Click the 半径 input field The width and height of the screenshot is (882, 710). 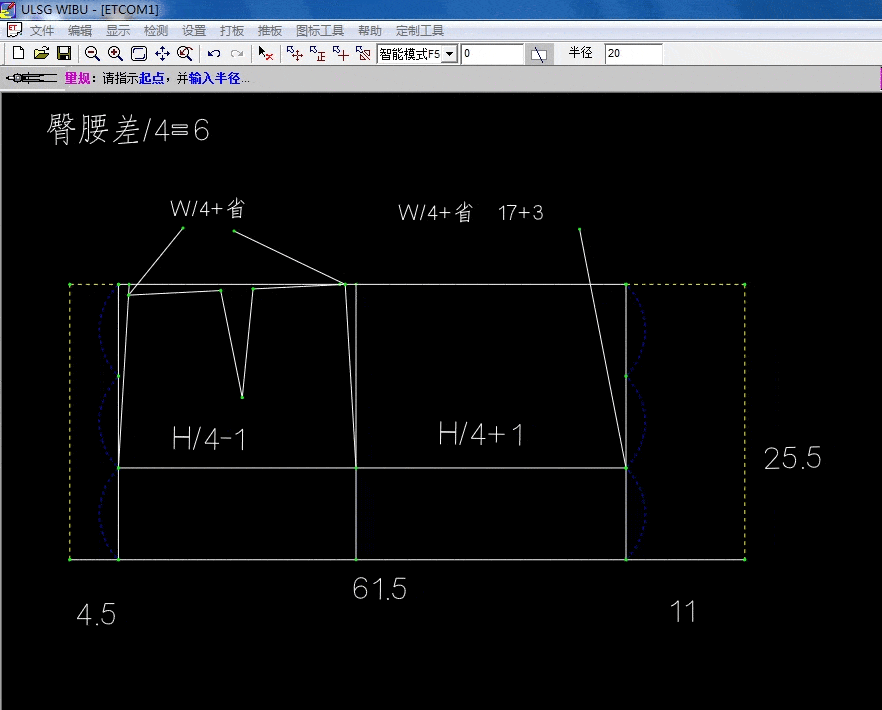tap(633, 54)
